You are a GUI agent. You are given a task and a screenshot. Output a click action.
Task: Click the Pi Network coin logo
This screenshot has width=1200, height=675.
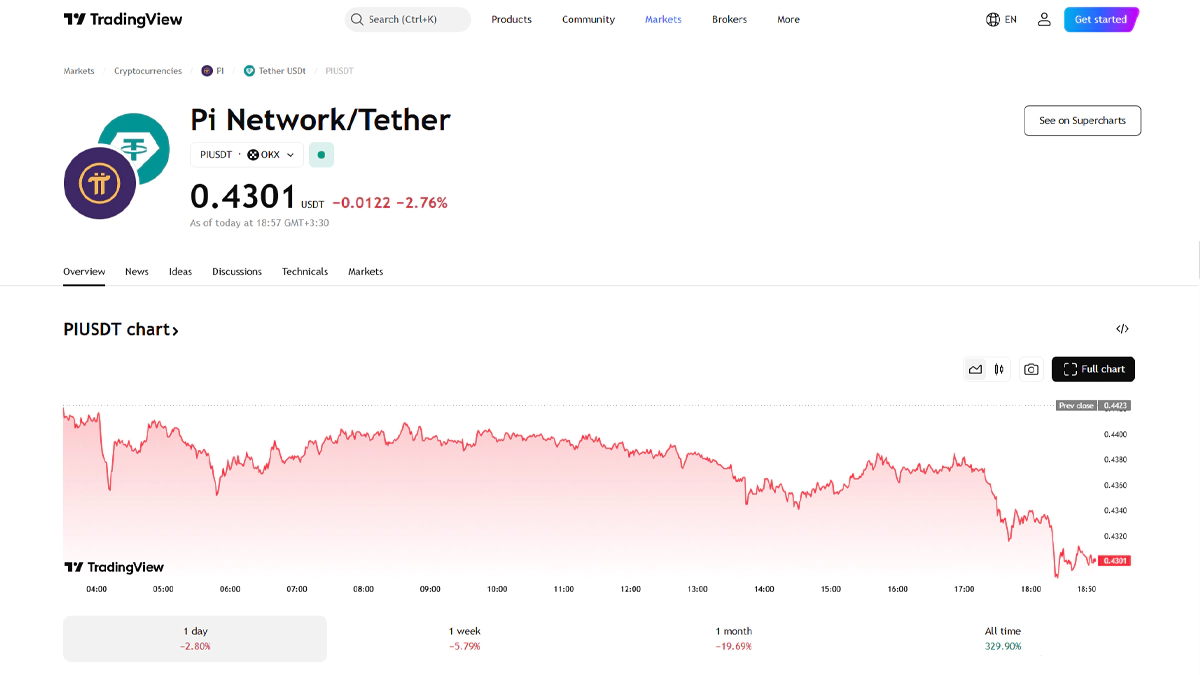pos(100,184)
